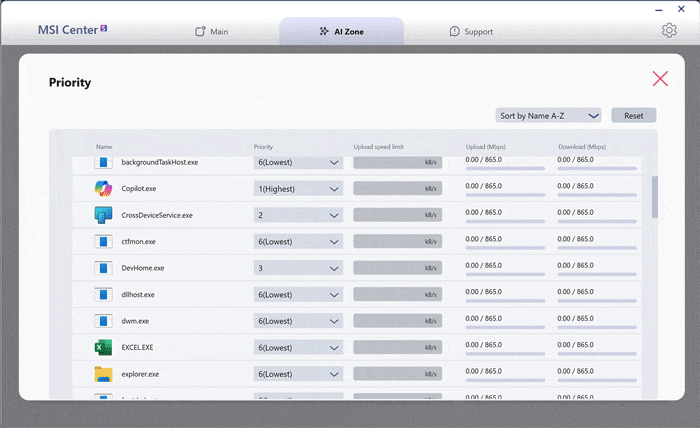Click the backgroundTaskHost.exe app icon
This screenshot has width=700, height=428.
103,162
